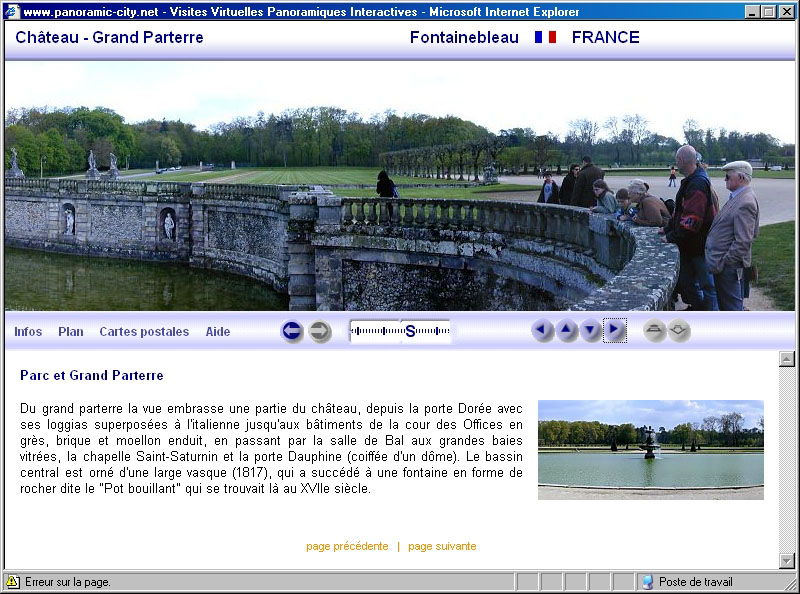Click the 'Château - Grand Parterre' heading
This screenshot has width=800, height=594.
pyautogui.click(x=109, y=37)
